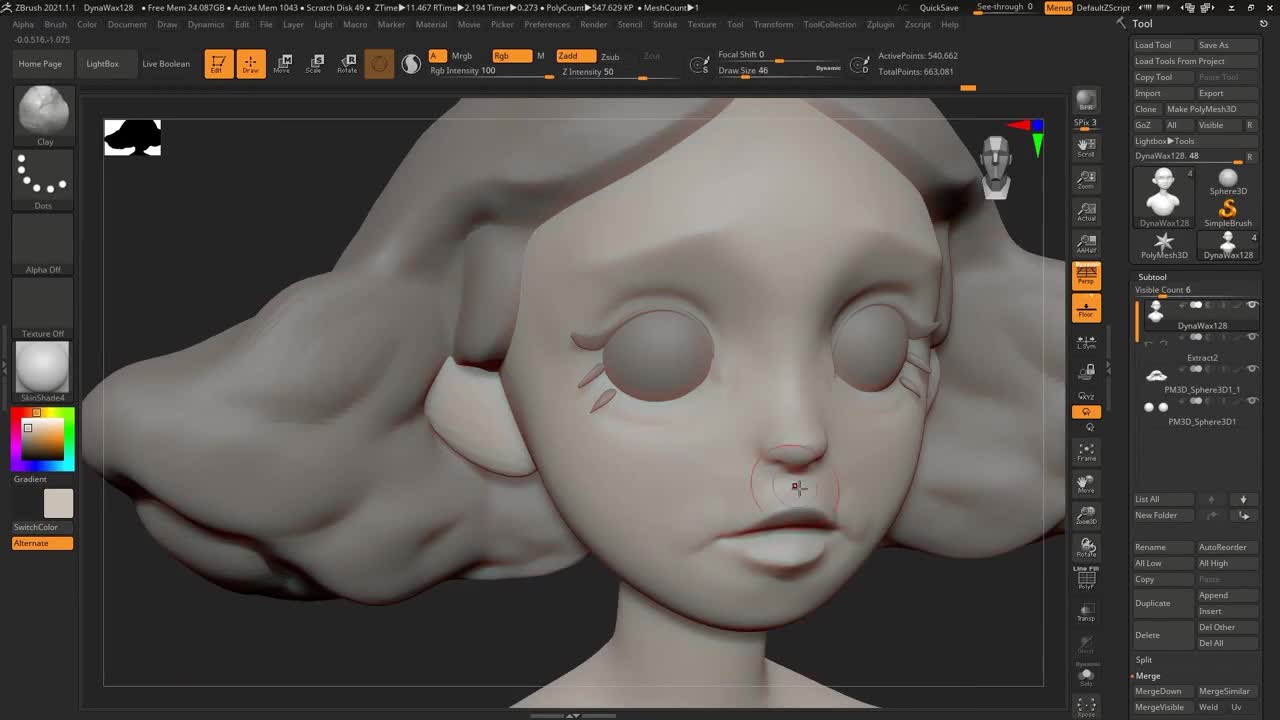This screenshot has width=1280, height=720.
Task: Open the Clay brush selector
Action: coord(43,116)
